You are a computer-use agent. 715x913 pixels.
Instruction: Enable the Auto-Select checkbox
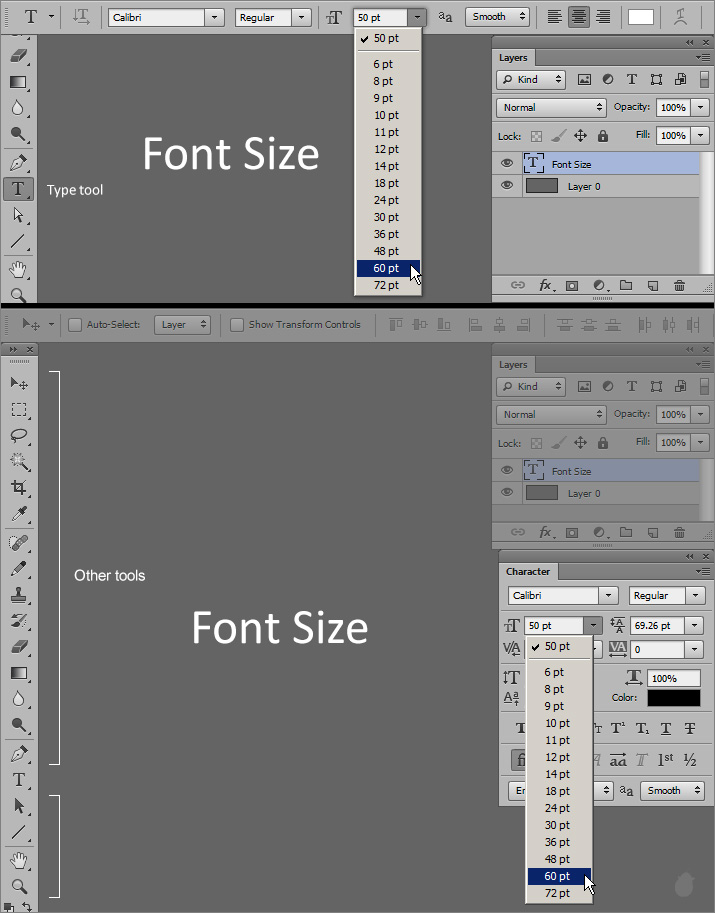[x=74, y=325]
